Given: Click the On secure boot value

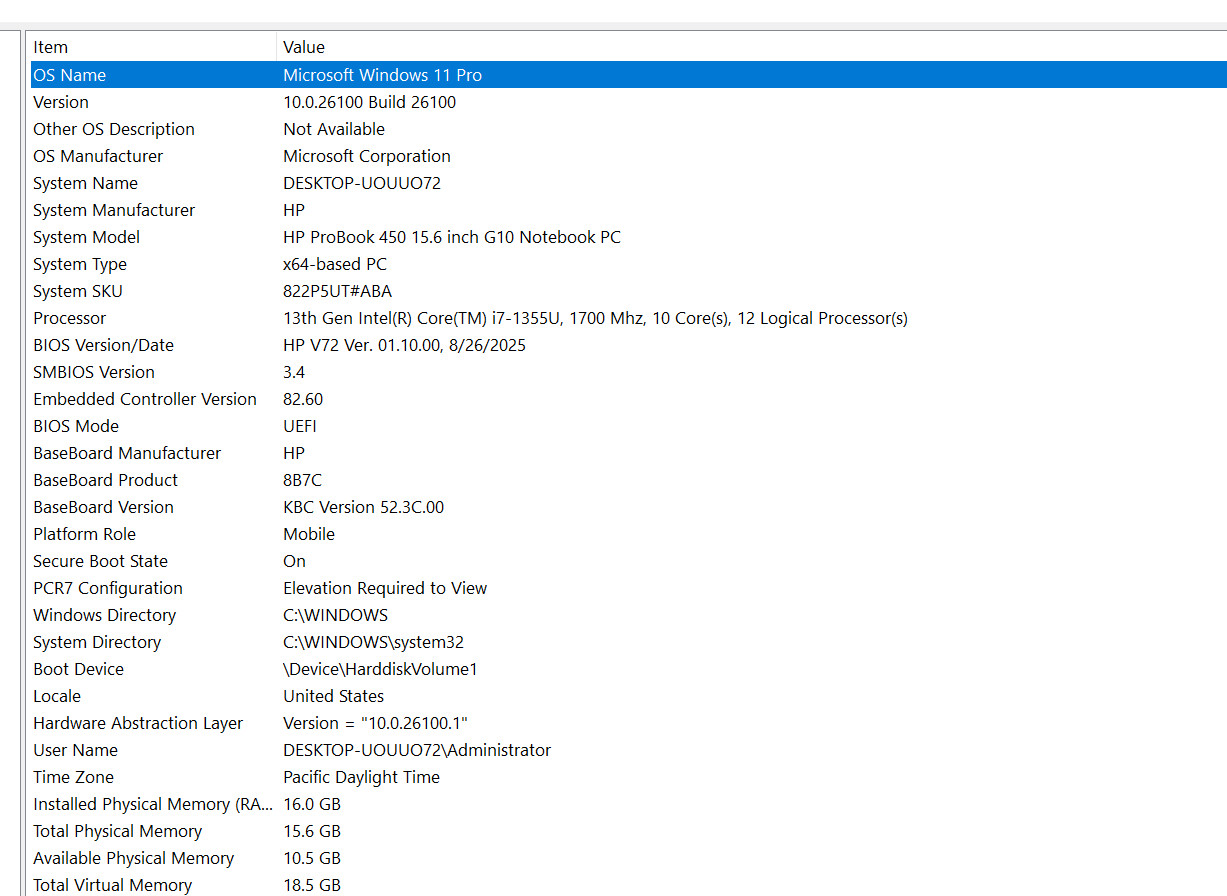Looking at the screenshot, I should coord(294,561).
